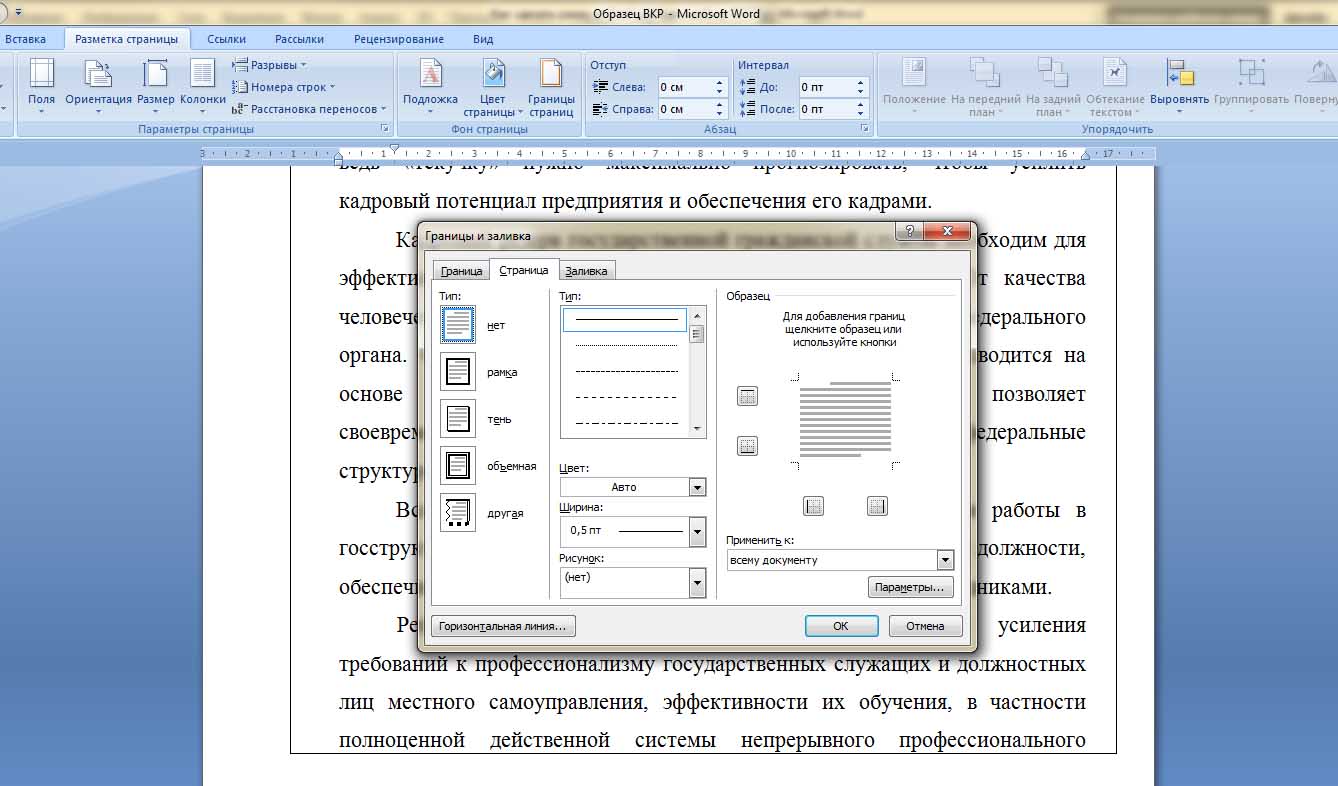Viewport: 1338px width, 786px height.
Task: Increase the Слева indent with up arrow
Action: tap(720, 83)
